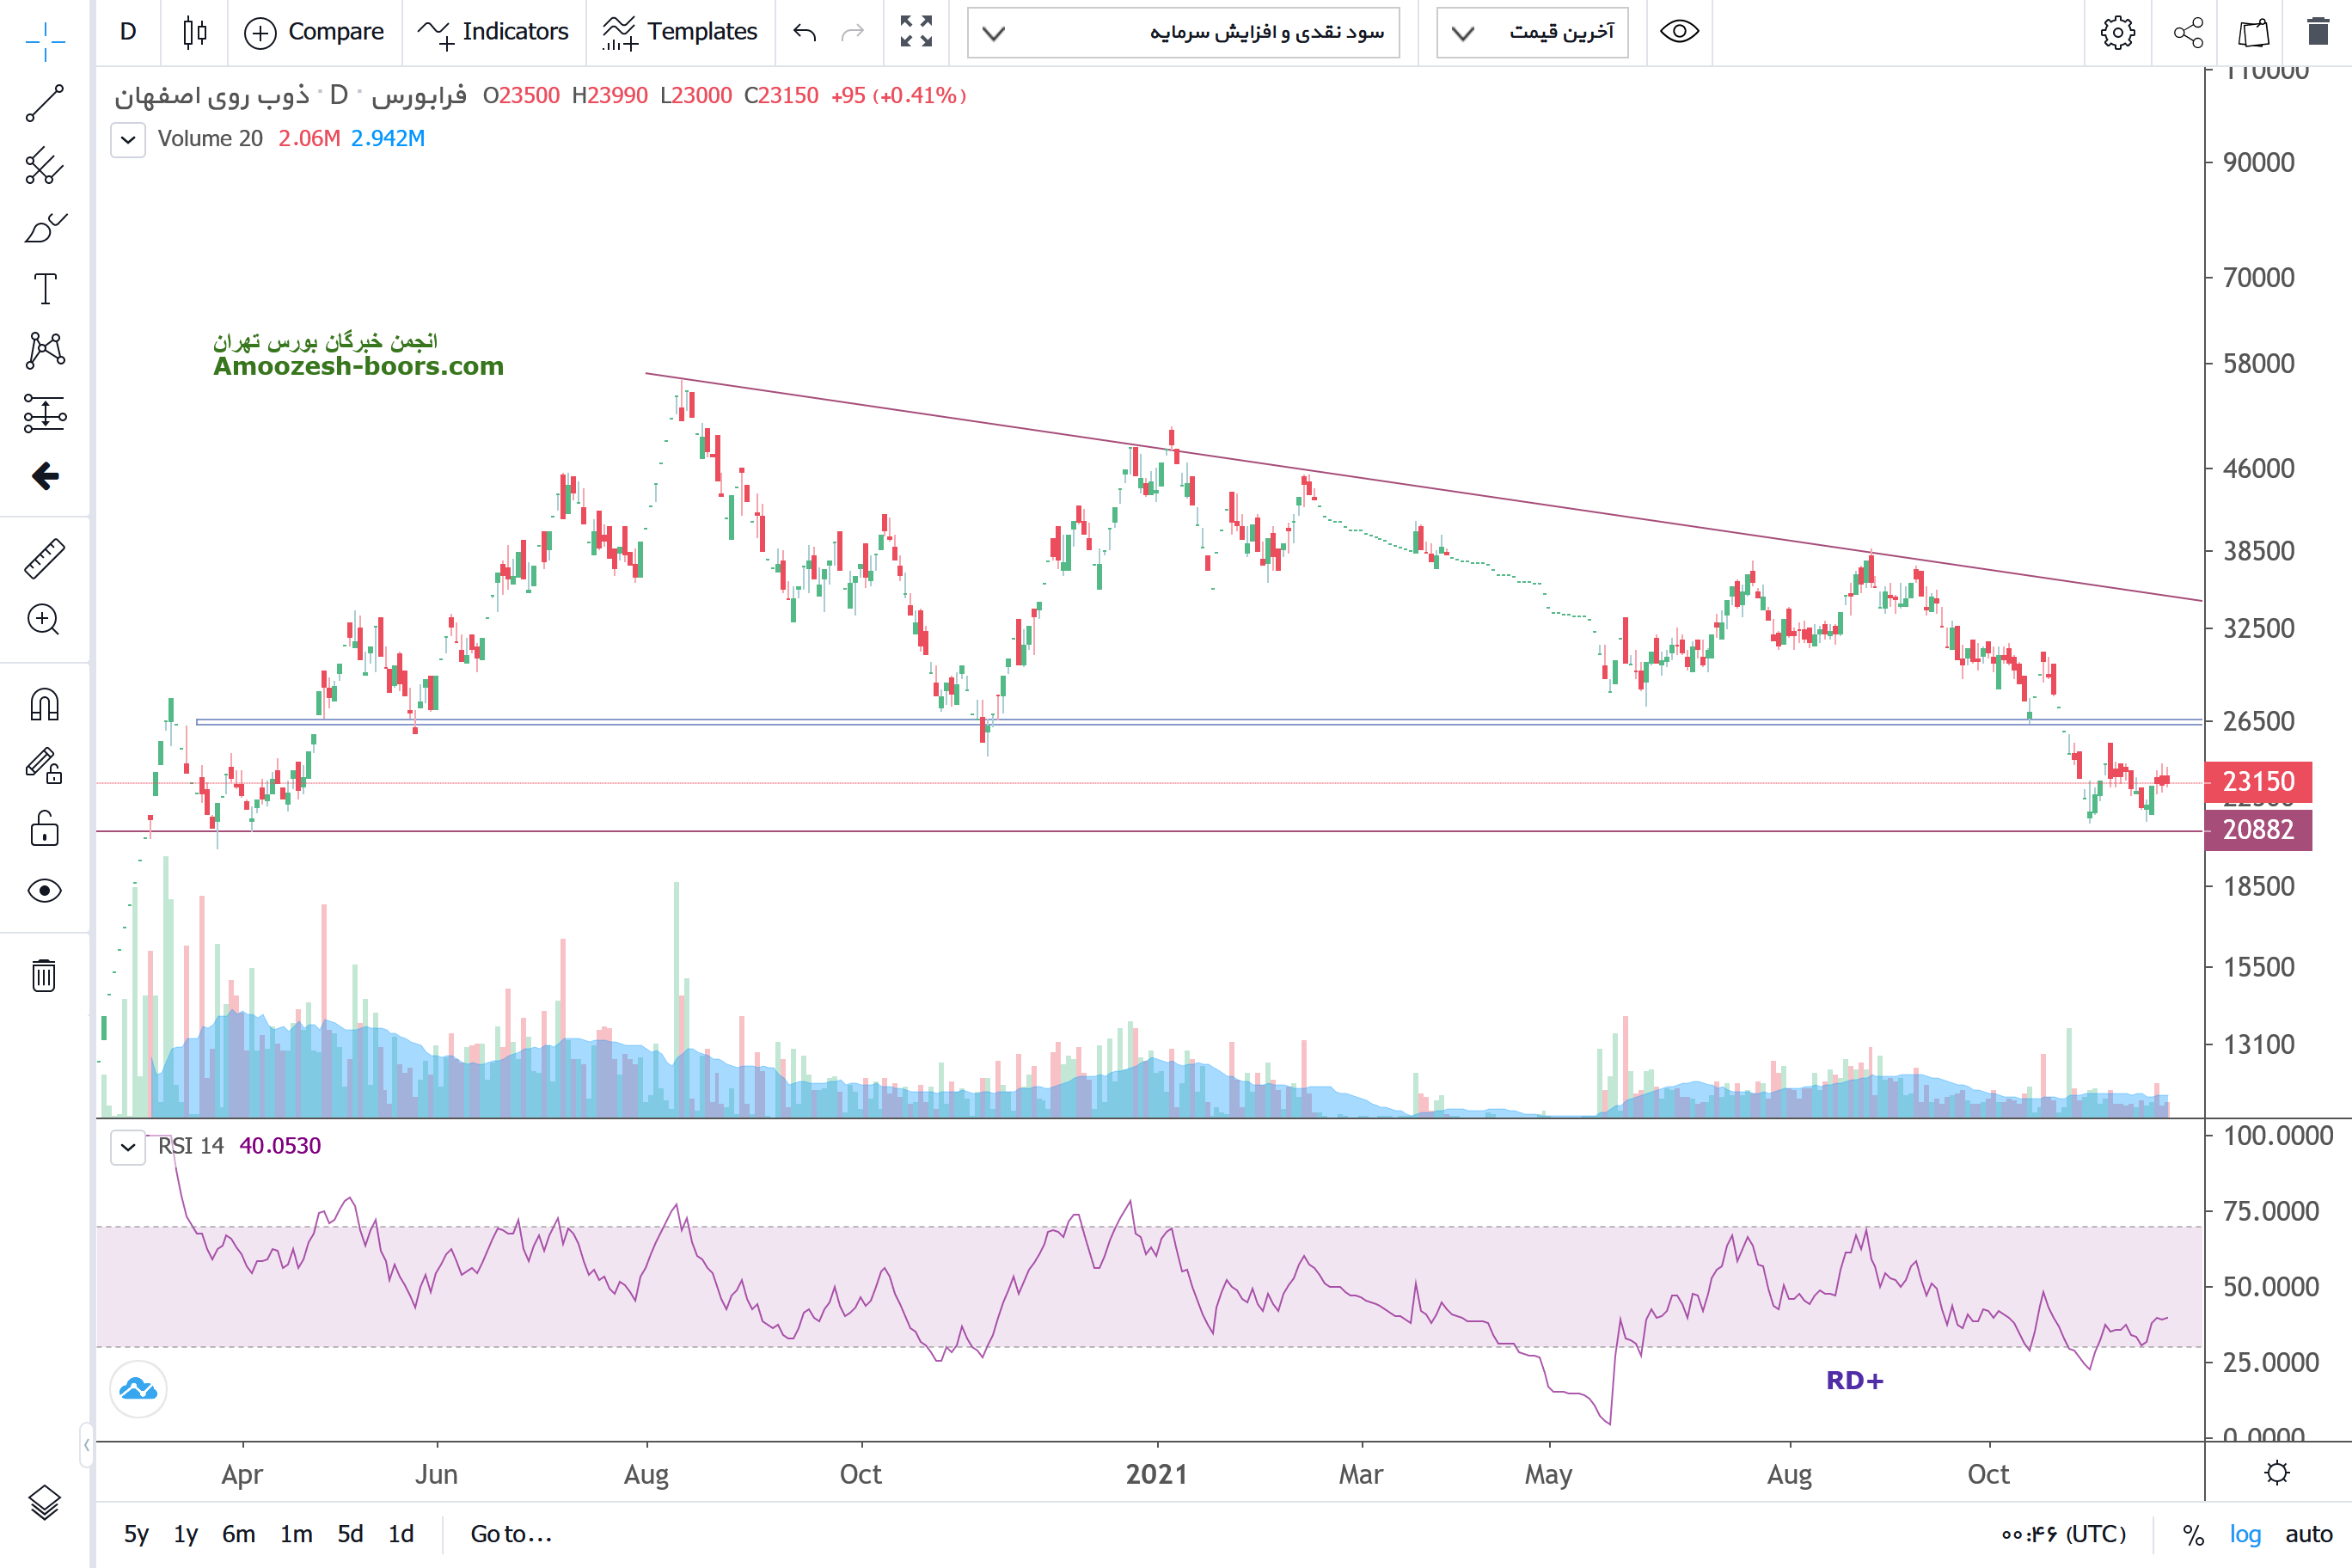Open chart settings gear in top bar
2352x1568 pixels.
pyautogui.click(x=2117, y=32)
